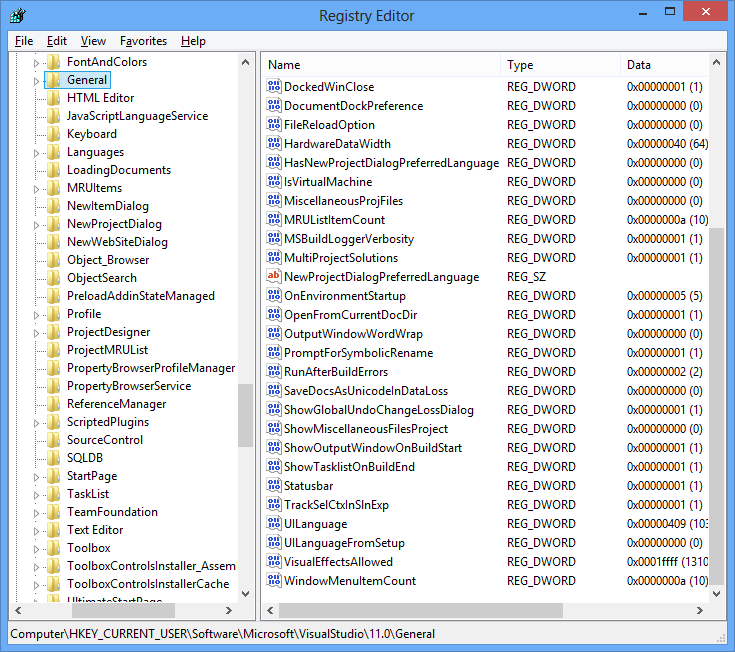Click the DWORD icon beside HardwareDataWidth
The height and width of the screenshot is (652, 735).
(274, 143)
